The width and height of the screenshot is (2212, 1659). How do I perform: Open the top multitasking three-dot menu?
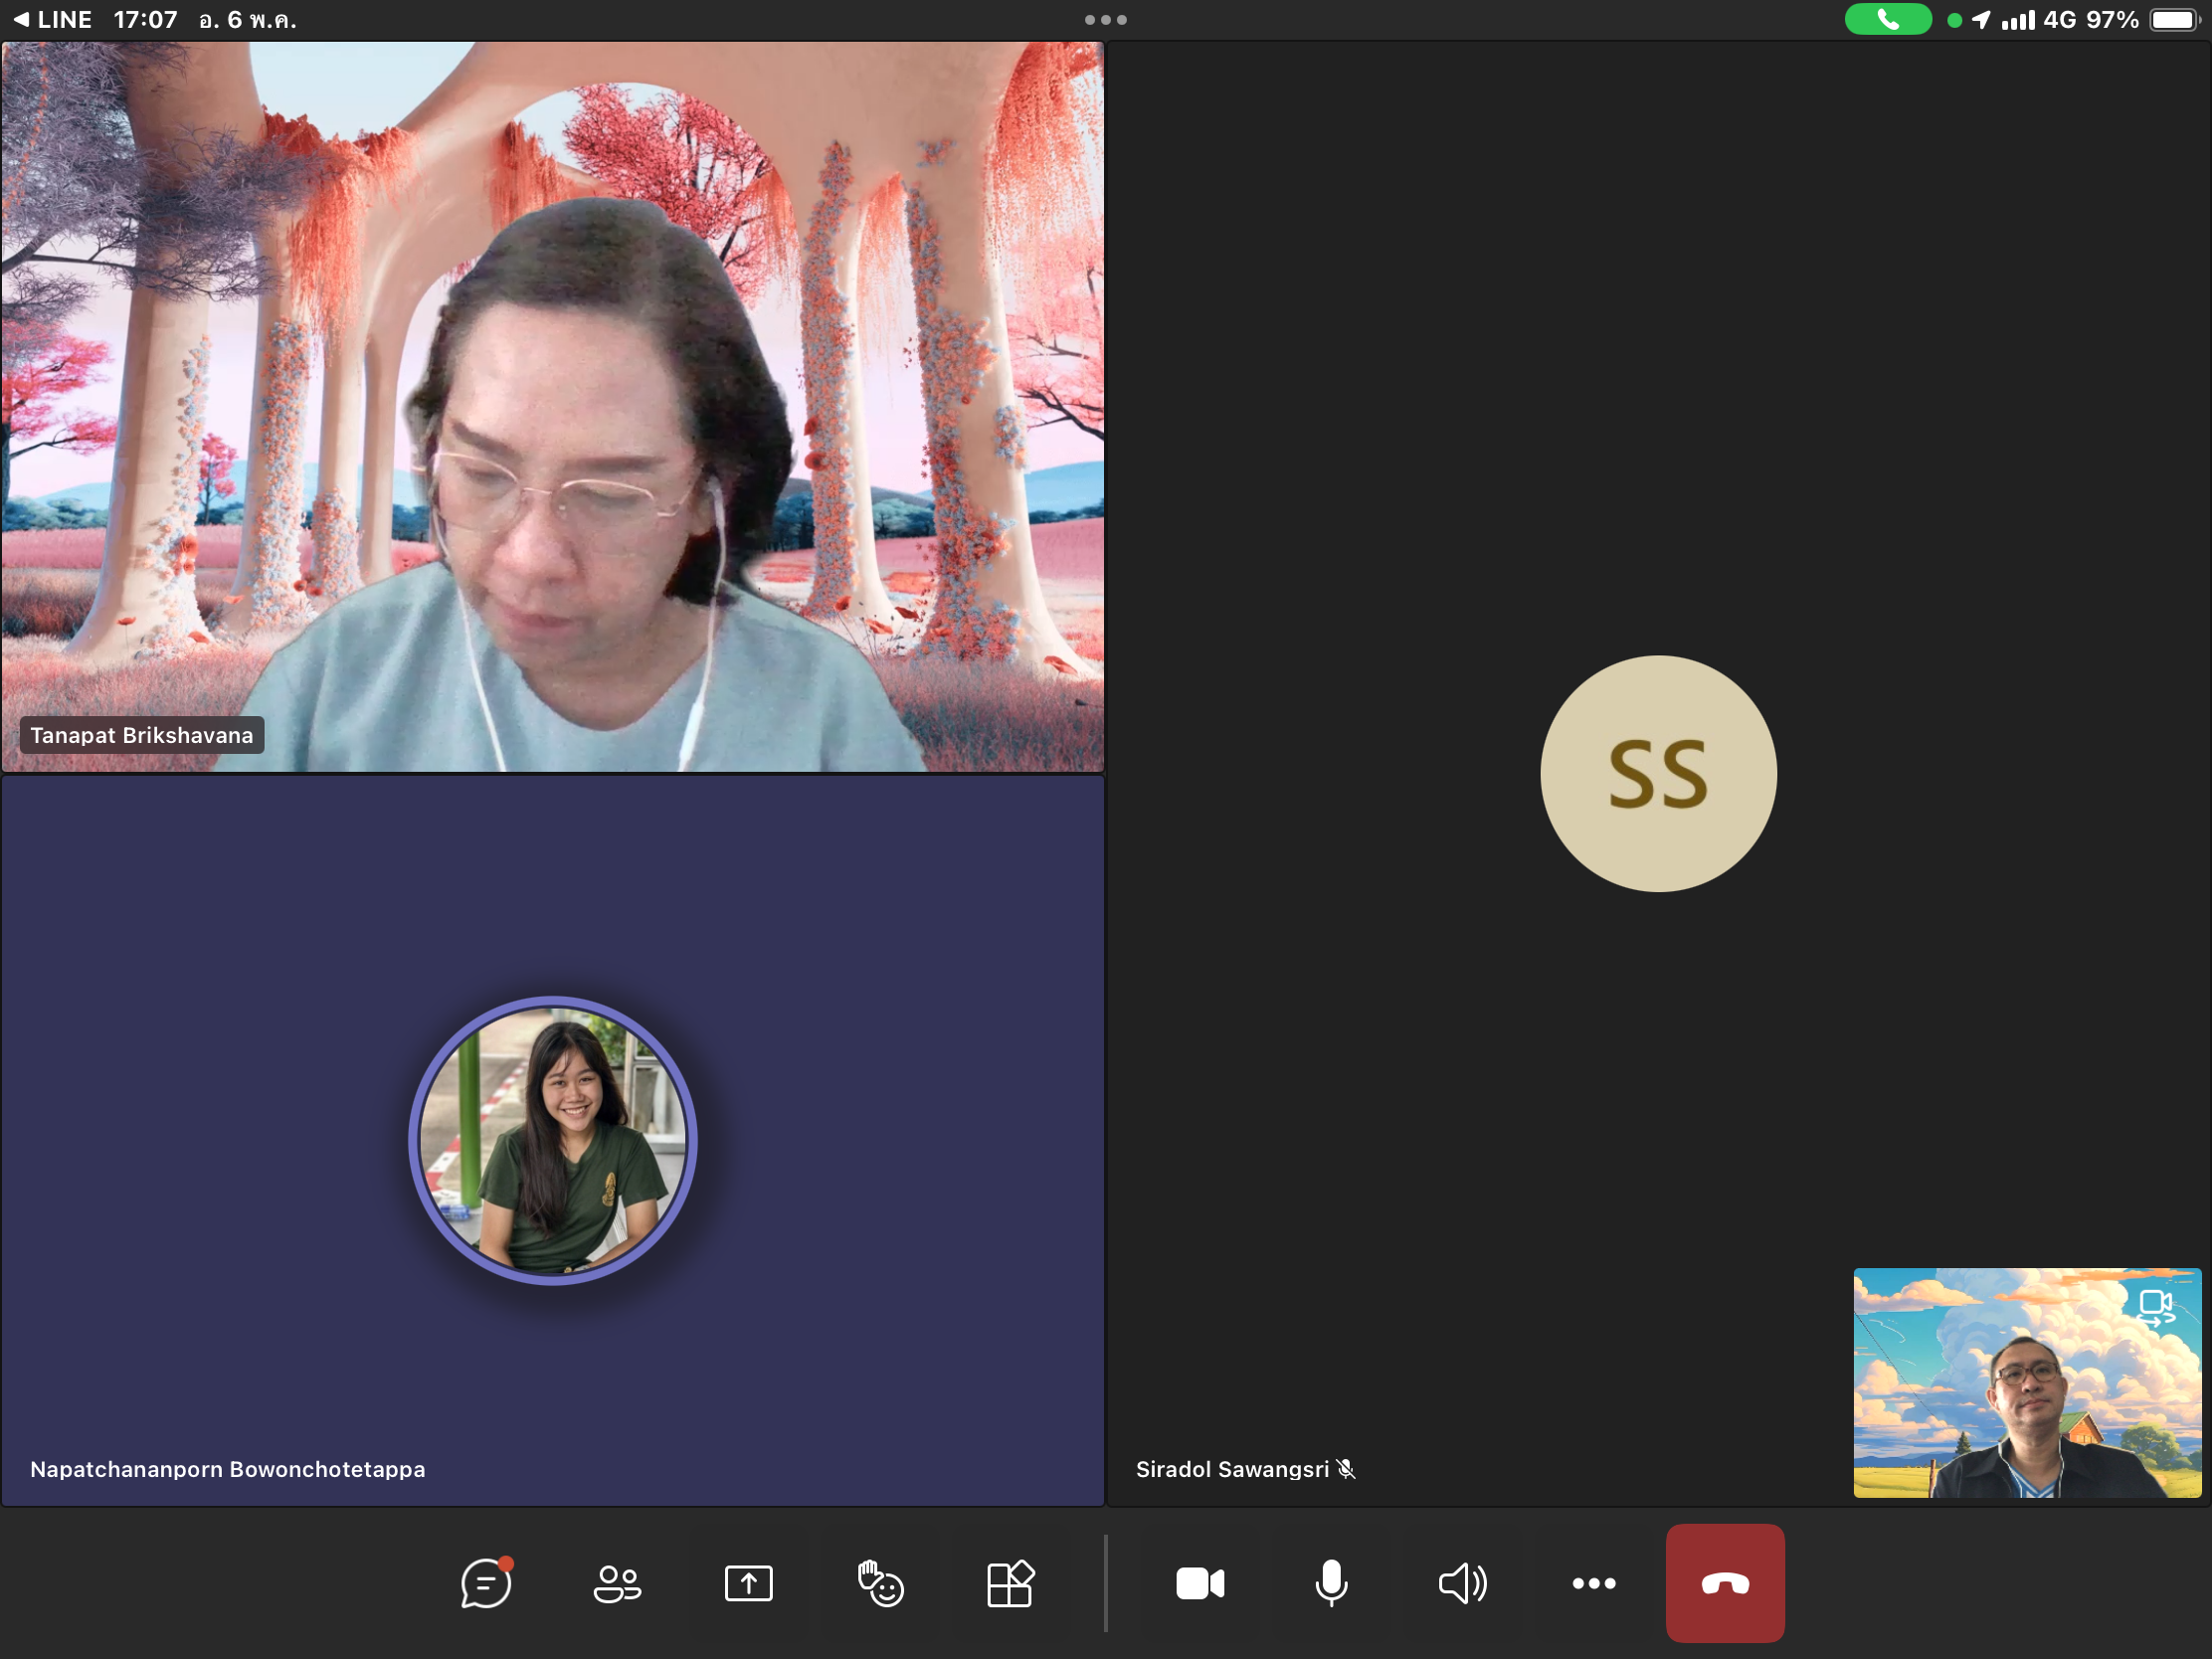pos(1105,20)
